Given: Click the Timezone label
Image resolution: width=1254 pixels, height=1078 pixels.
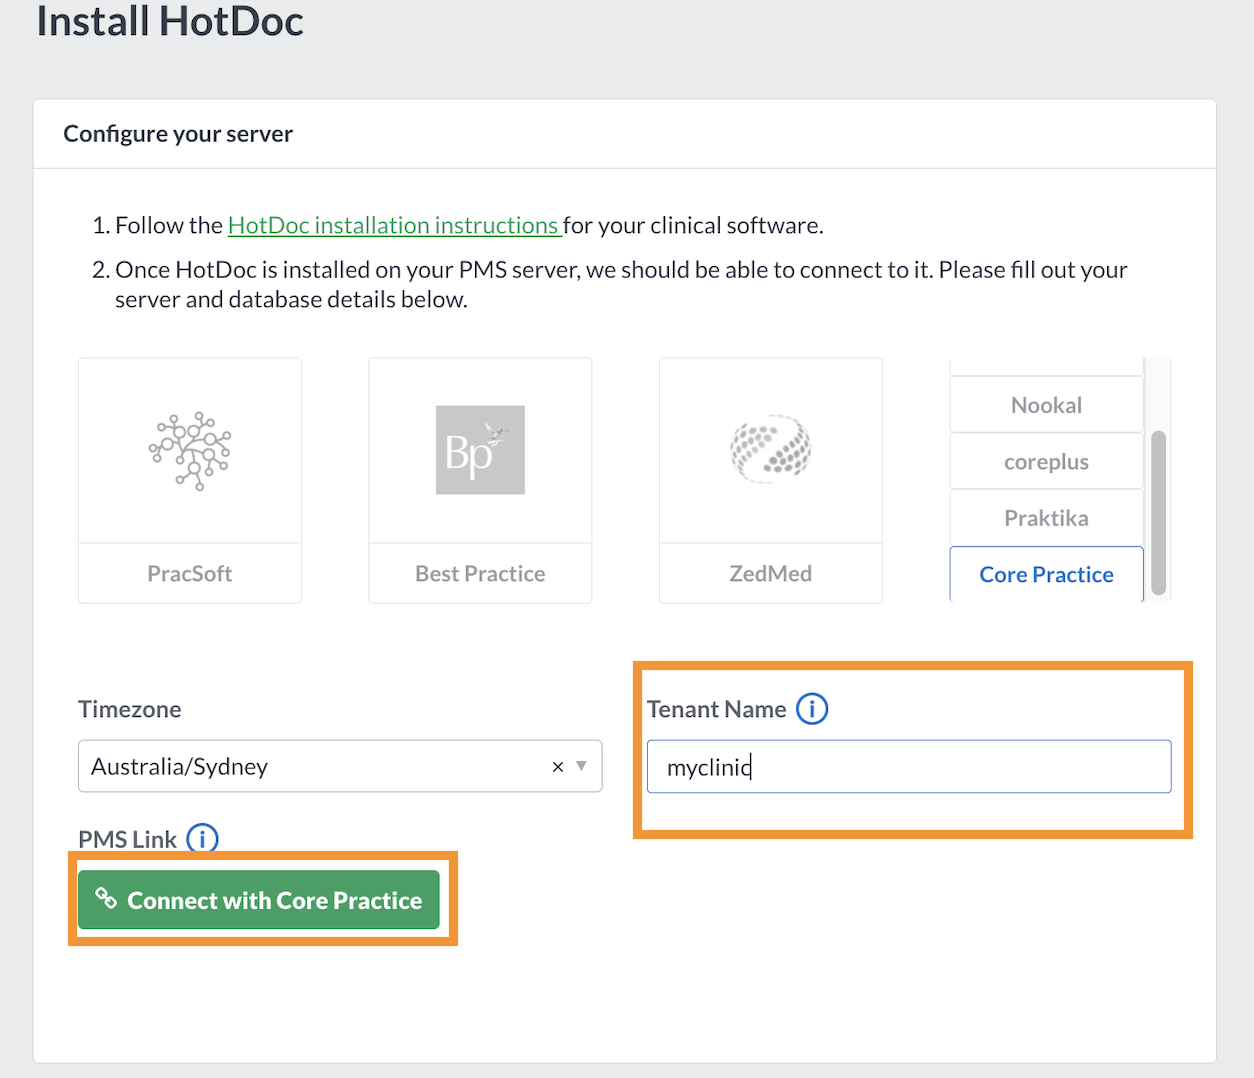Looking at the screenshot, I should pos(130,709).
